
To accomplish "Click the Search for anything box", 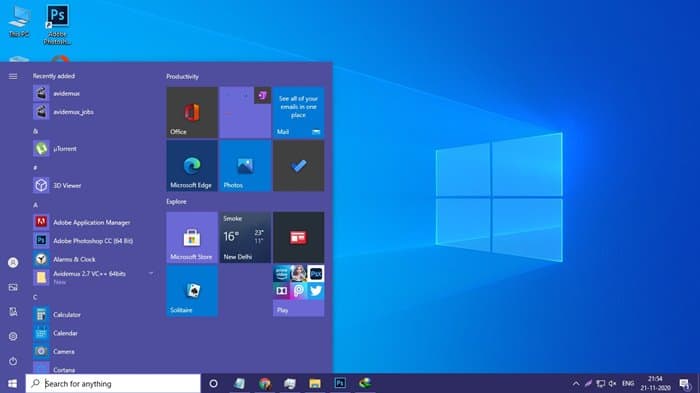I will tap(113, 383).
